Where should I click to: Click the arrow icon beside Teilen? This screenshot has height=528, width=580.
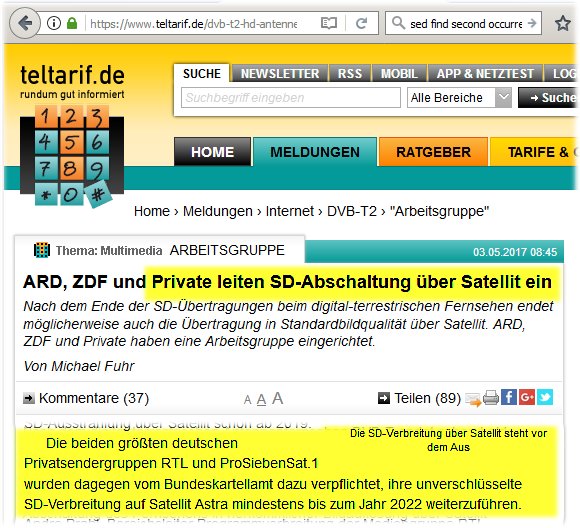tap(384, 398)
